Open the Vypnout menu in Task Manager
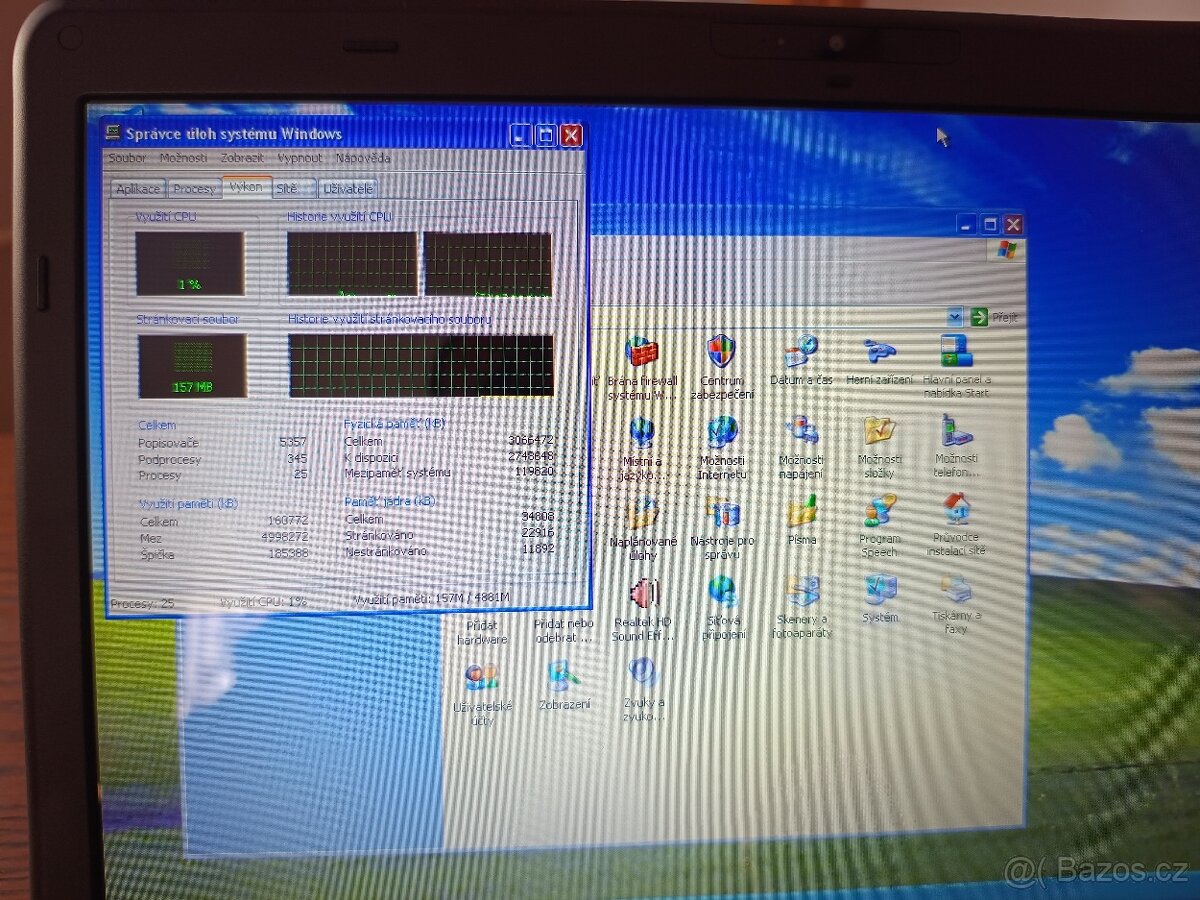 pyautogui.click(x=299, y=158)
